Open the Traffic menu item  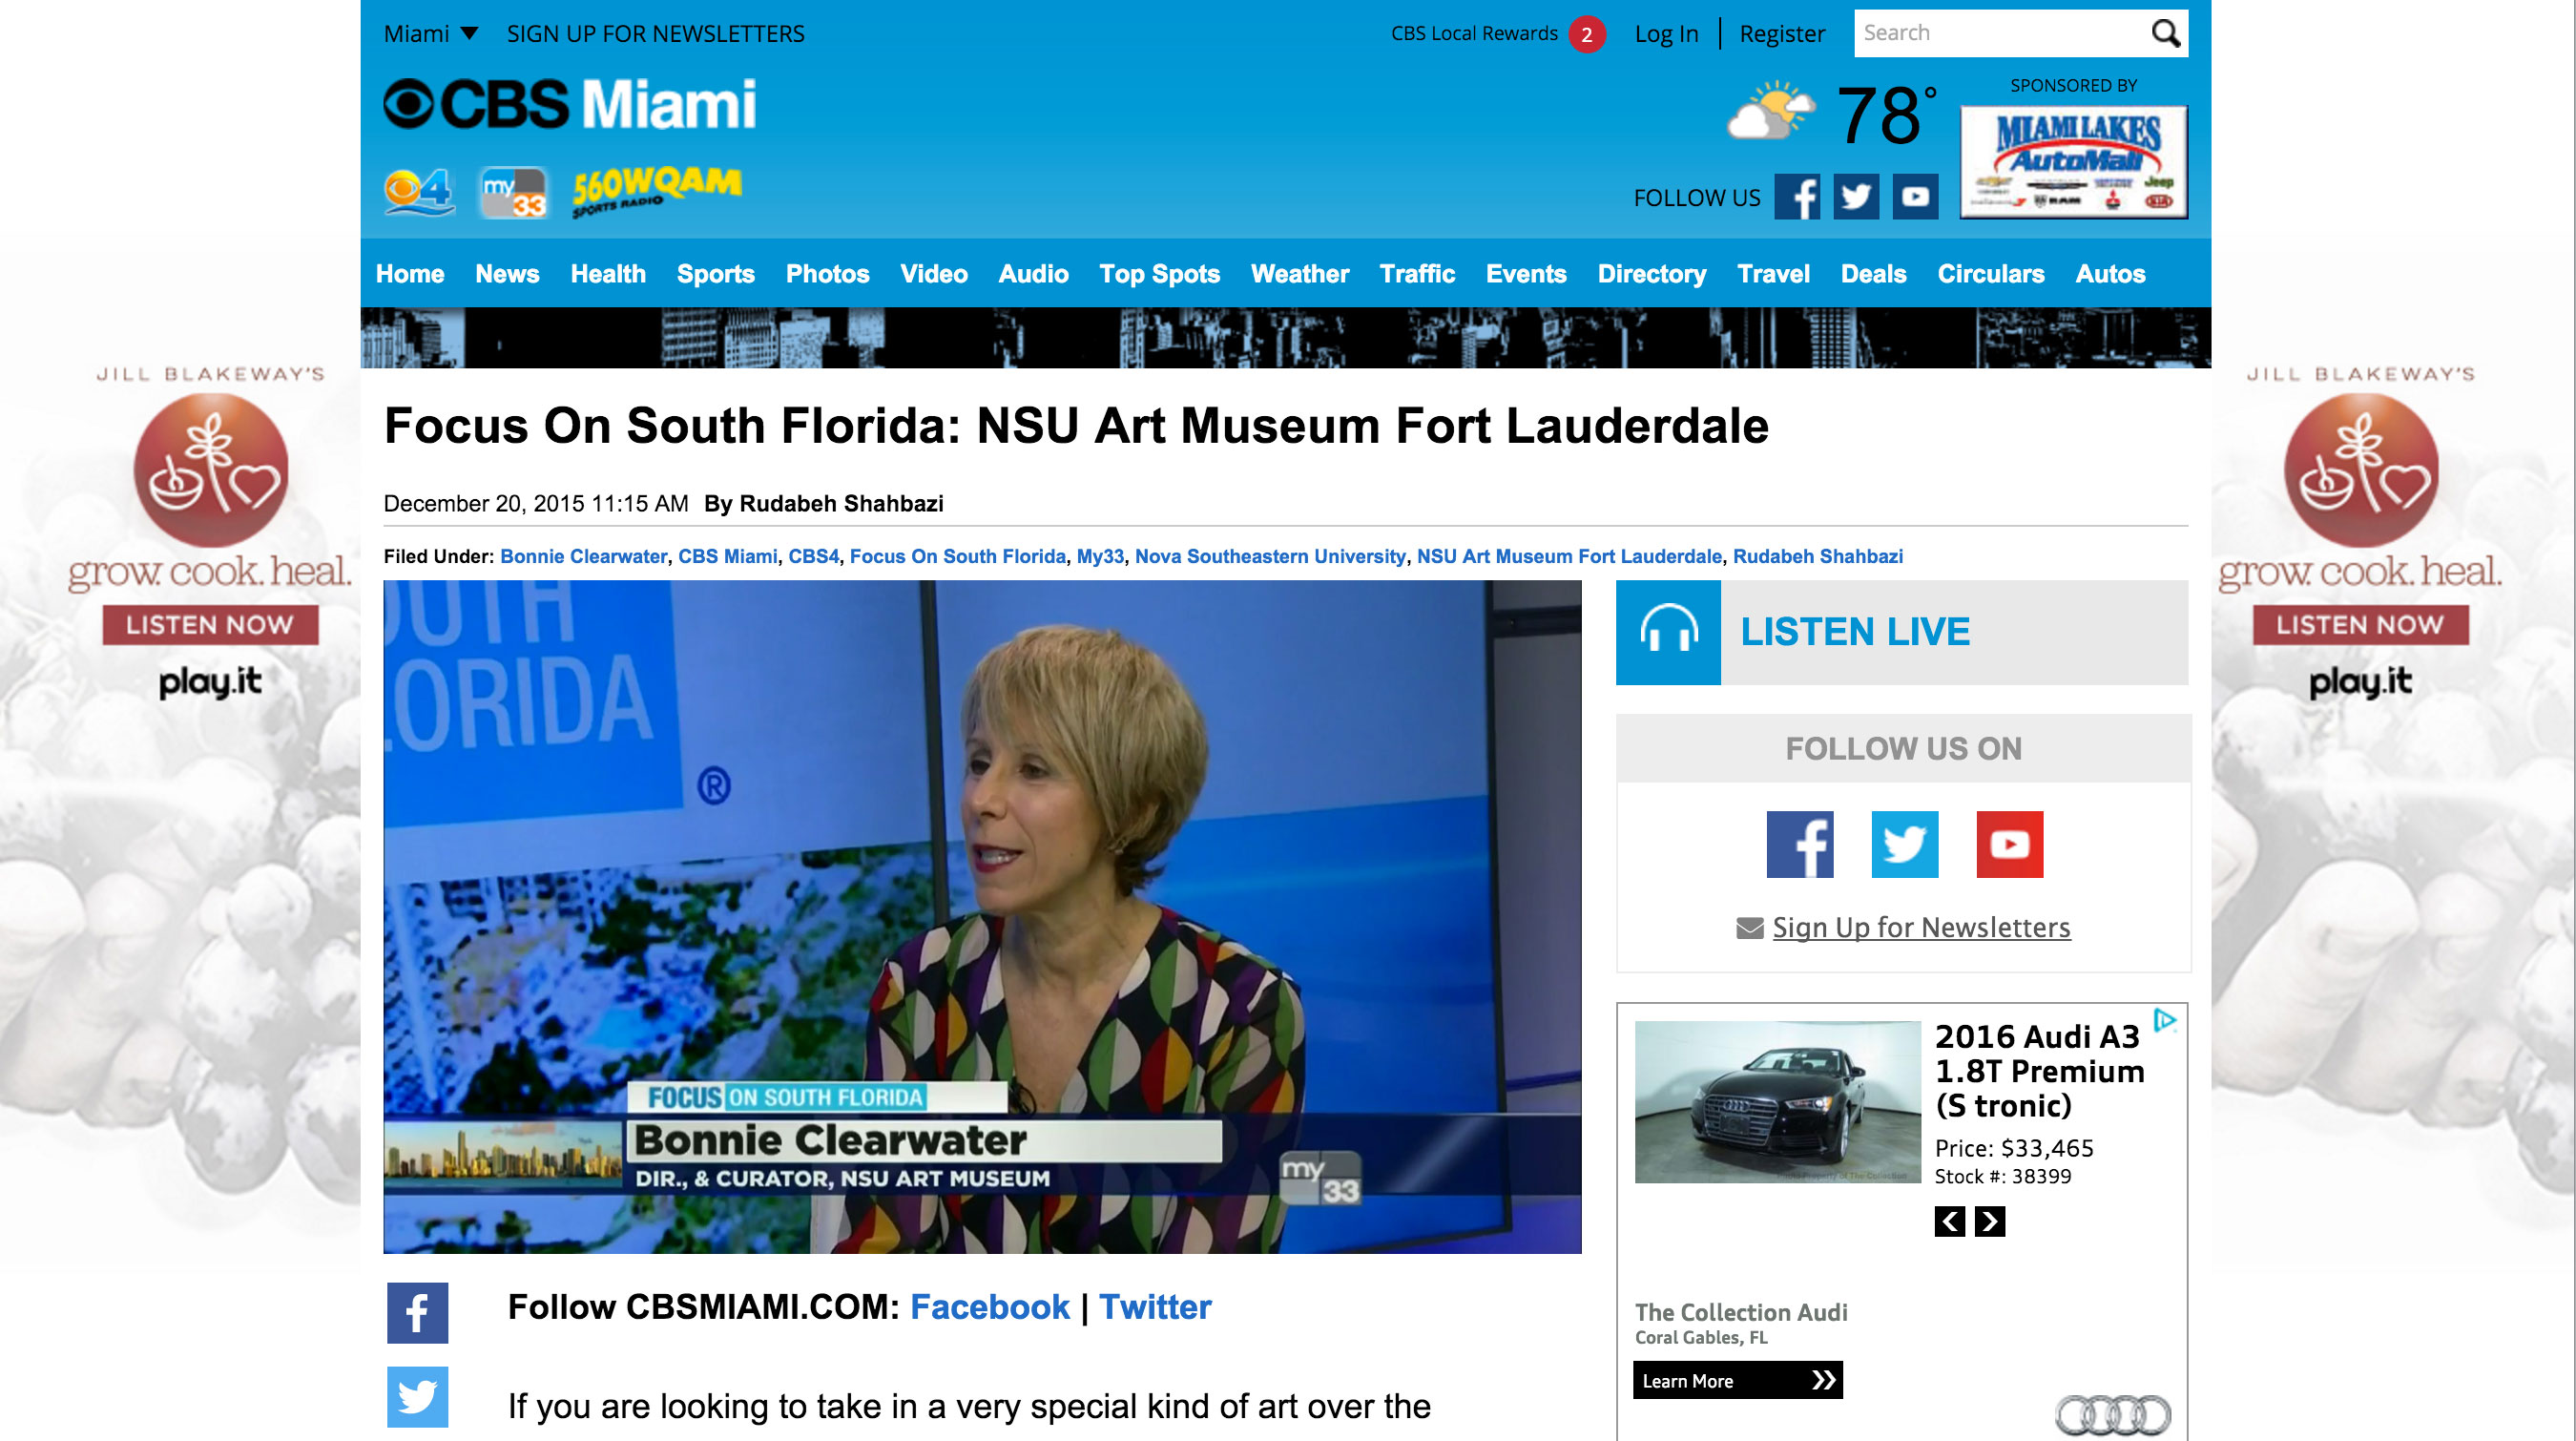click(x=1417, y=274)
